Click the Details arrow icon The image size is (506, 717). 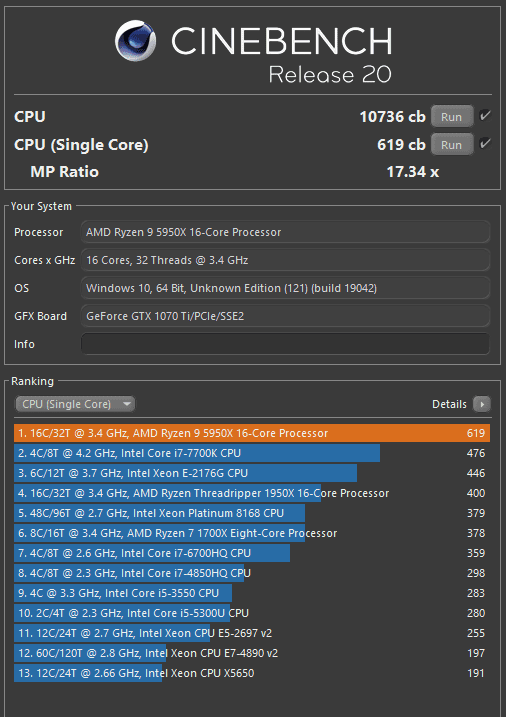click(x=482, y=404)
